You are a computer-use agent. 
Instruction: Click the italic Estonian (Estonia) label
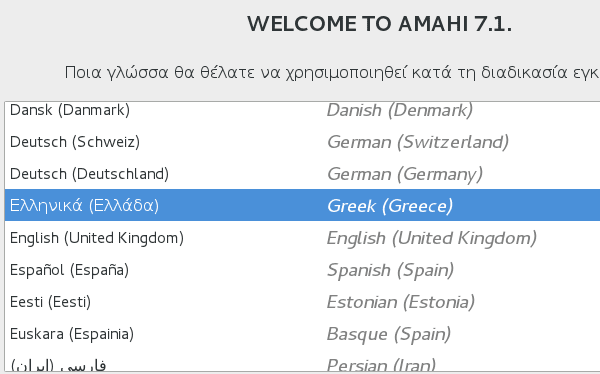click(x=401, y=302)
